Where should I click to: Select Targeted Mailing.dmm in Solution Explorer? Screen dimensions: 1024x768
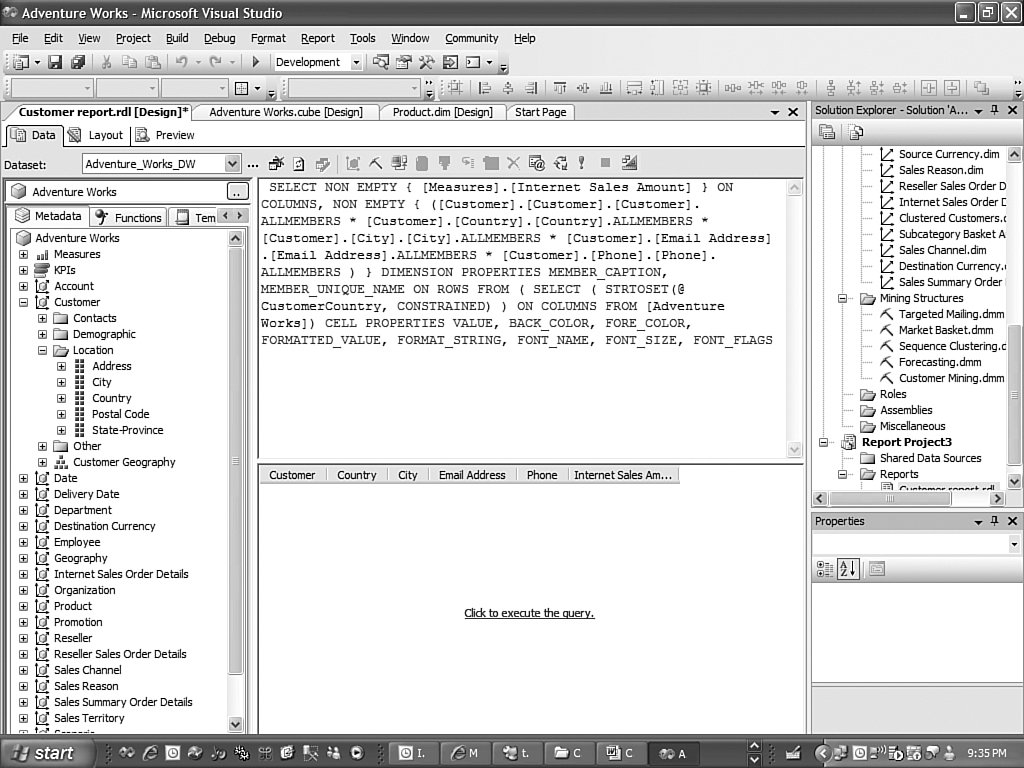pos(951,314)
